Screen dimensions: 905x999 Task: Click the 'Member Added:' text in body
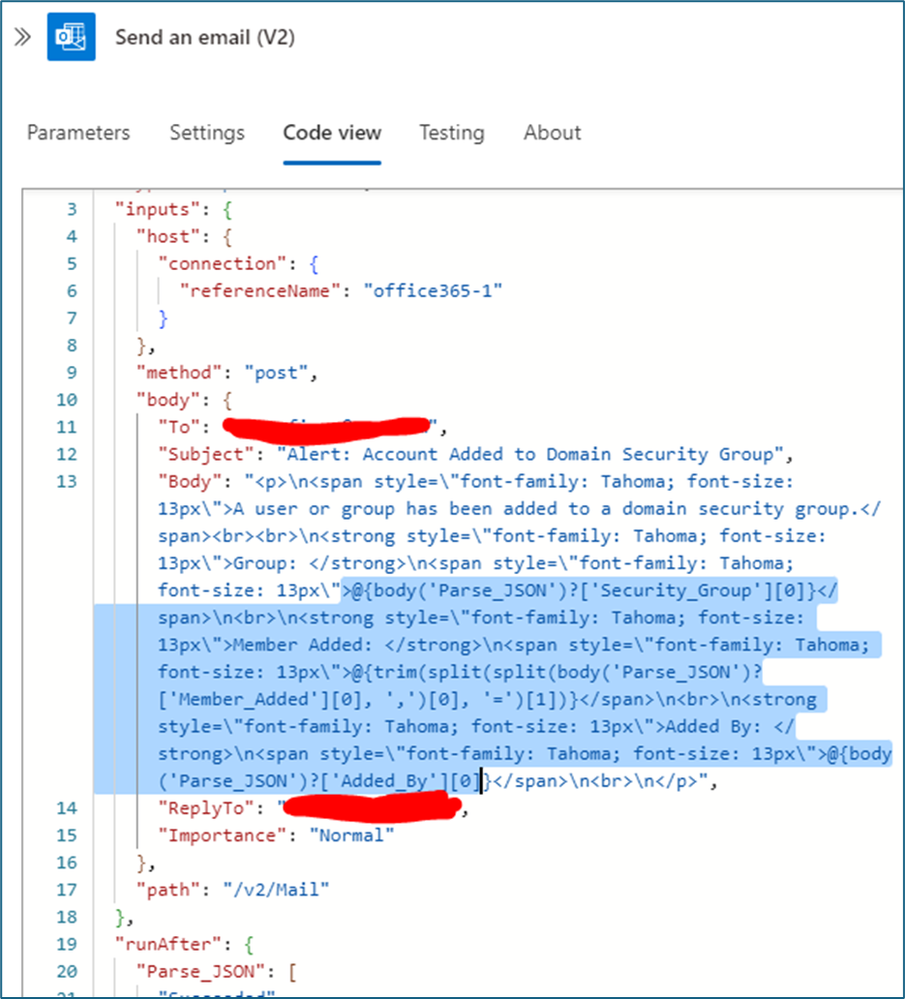tap(303, 645)
